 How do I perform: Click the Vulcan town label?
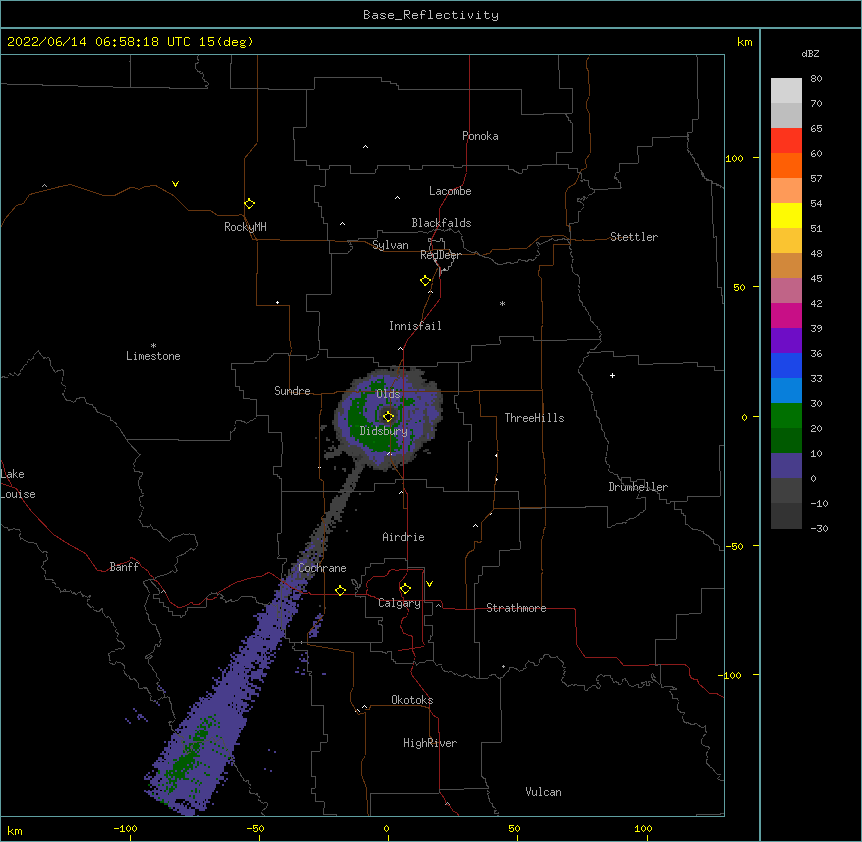543,792
